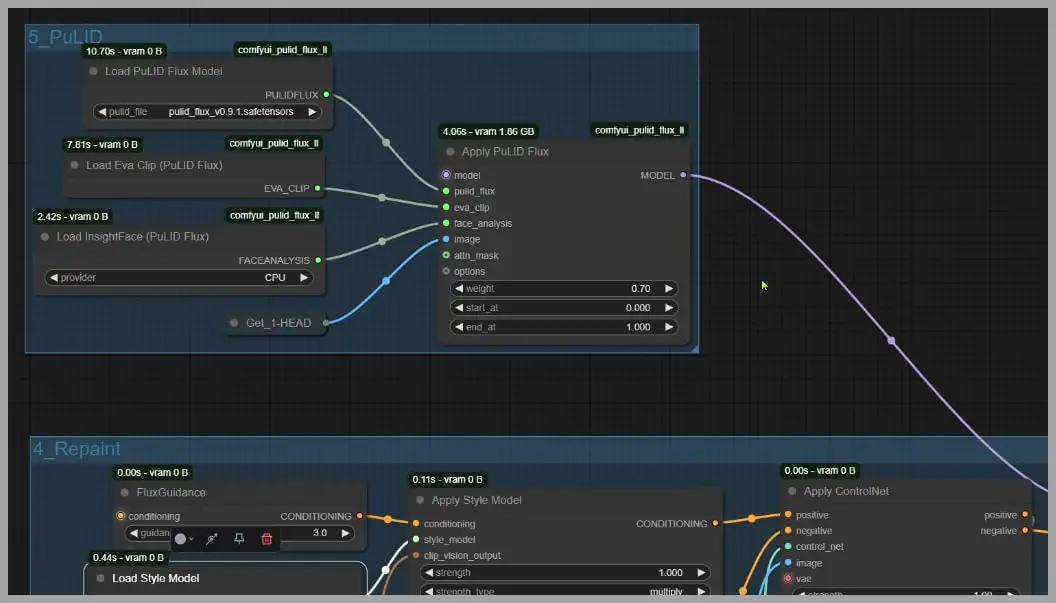Click the face_analysis input socket

[446, 223]
